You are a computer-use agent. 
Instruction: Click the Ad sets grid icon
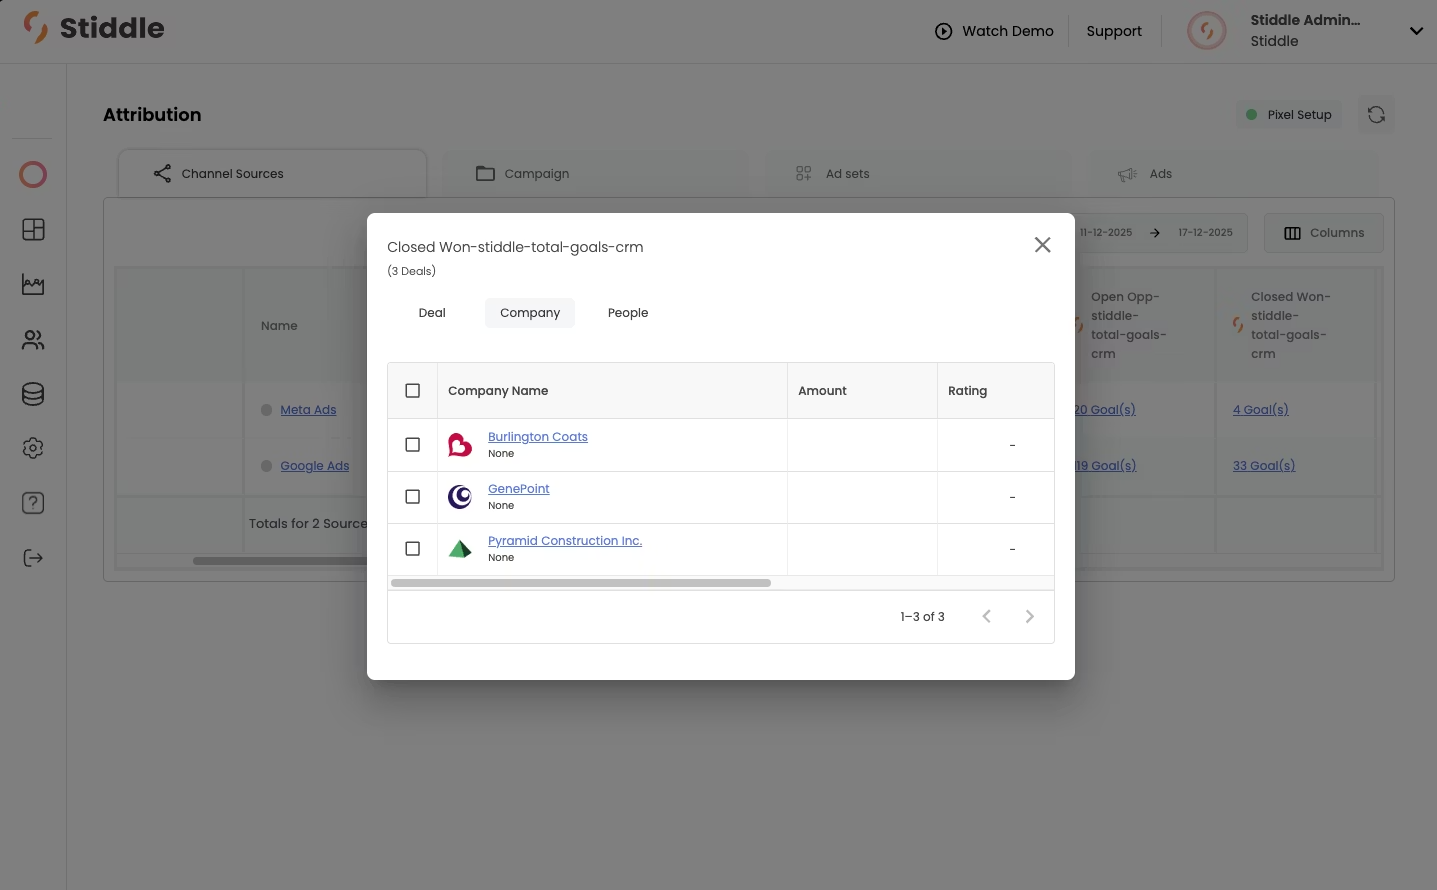click(x=803, y=174)
